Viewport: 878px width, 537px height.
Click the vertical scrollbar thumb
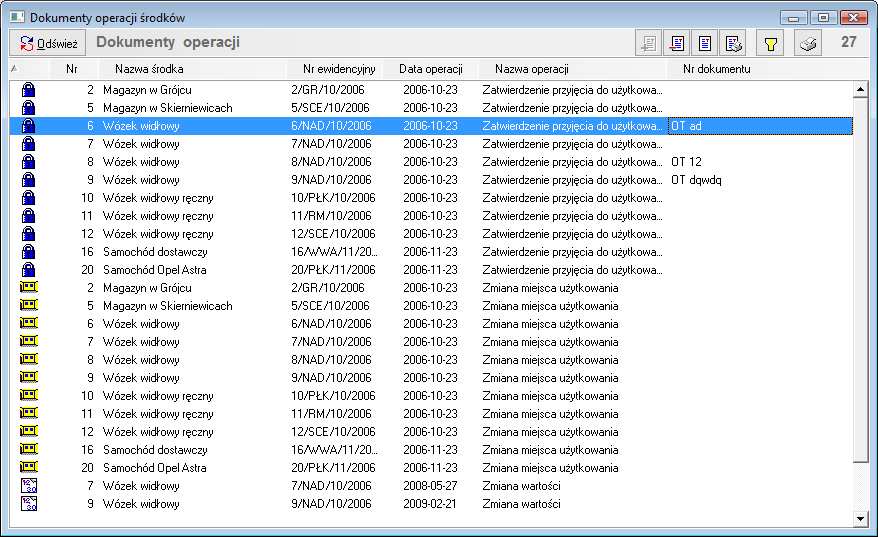[860, 280]
